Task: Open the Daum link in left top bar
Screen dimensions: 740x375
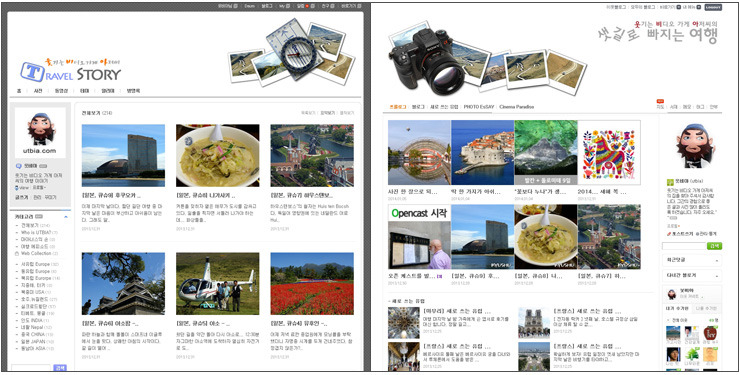Action: [x=250, y=6]
